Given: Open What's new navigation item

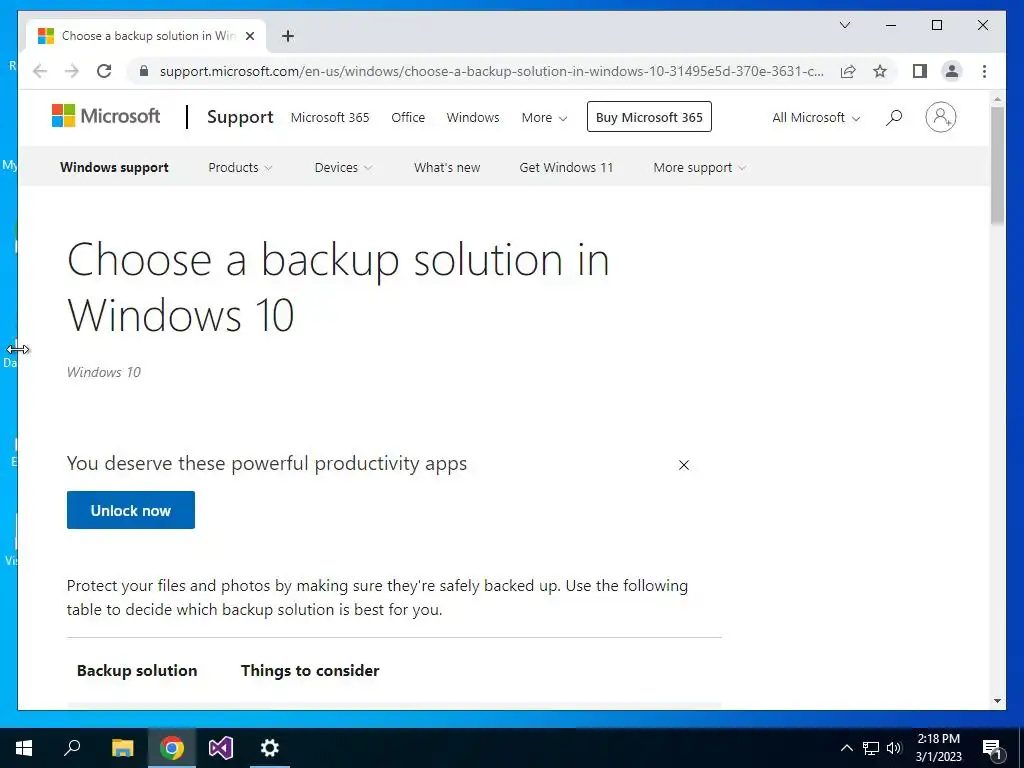Looking at the screenshot, I should pyautogui.click(x=447, y=168).
